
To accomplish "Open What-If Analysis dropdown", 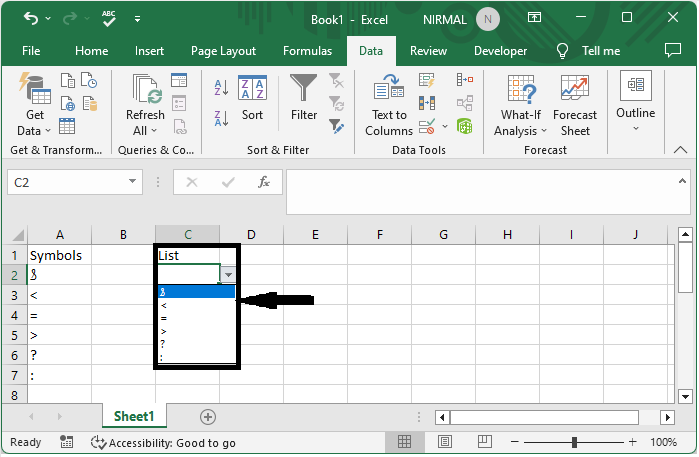I will pyautogui.click(x=520, y=106).
